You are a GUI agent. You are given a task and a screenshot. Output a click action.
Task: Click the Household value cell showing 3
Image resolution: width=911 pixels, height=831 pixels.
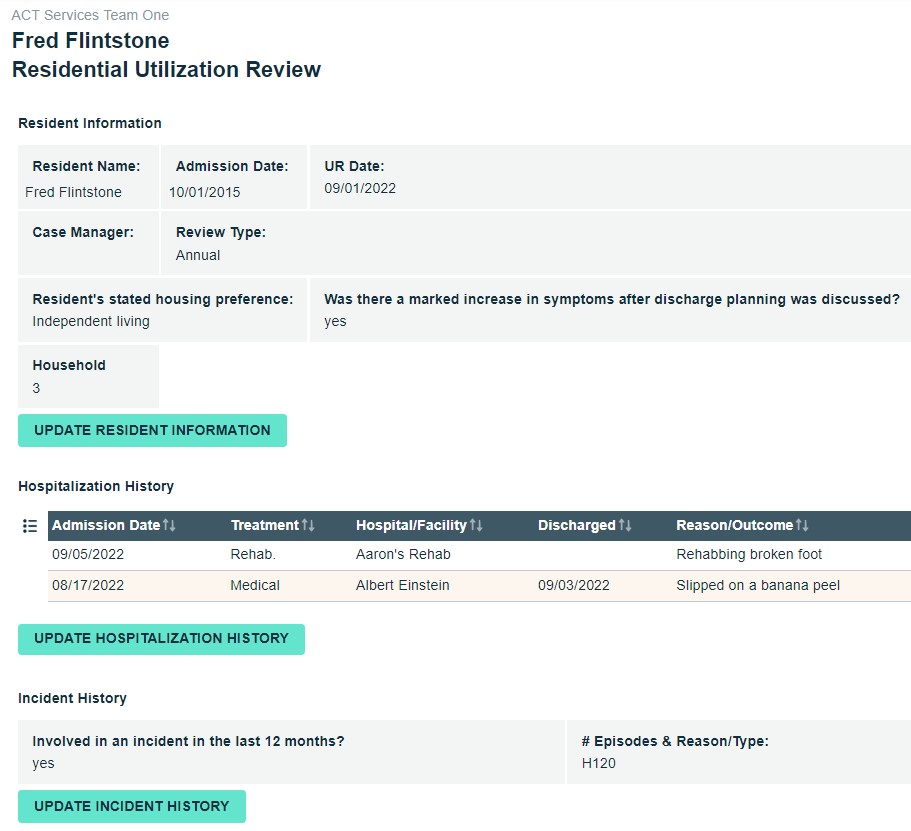[x=87, y=375]
